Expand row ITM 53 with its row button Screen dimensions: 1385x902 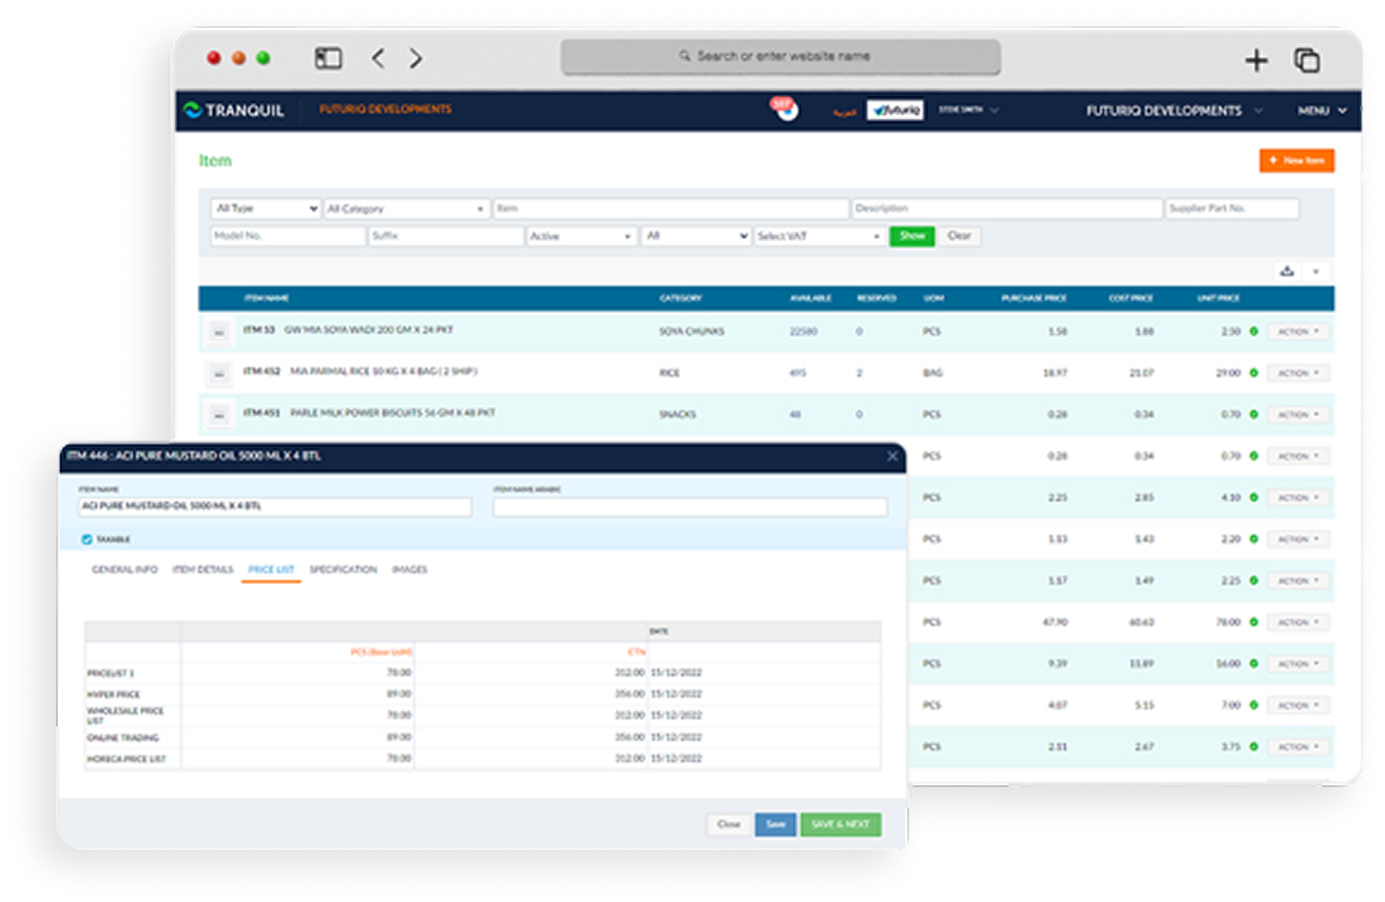pos(219,332)
